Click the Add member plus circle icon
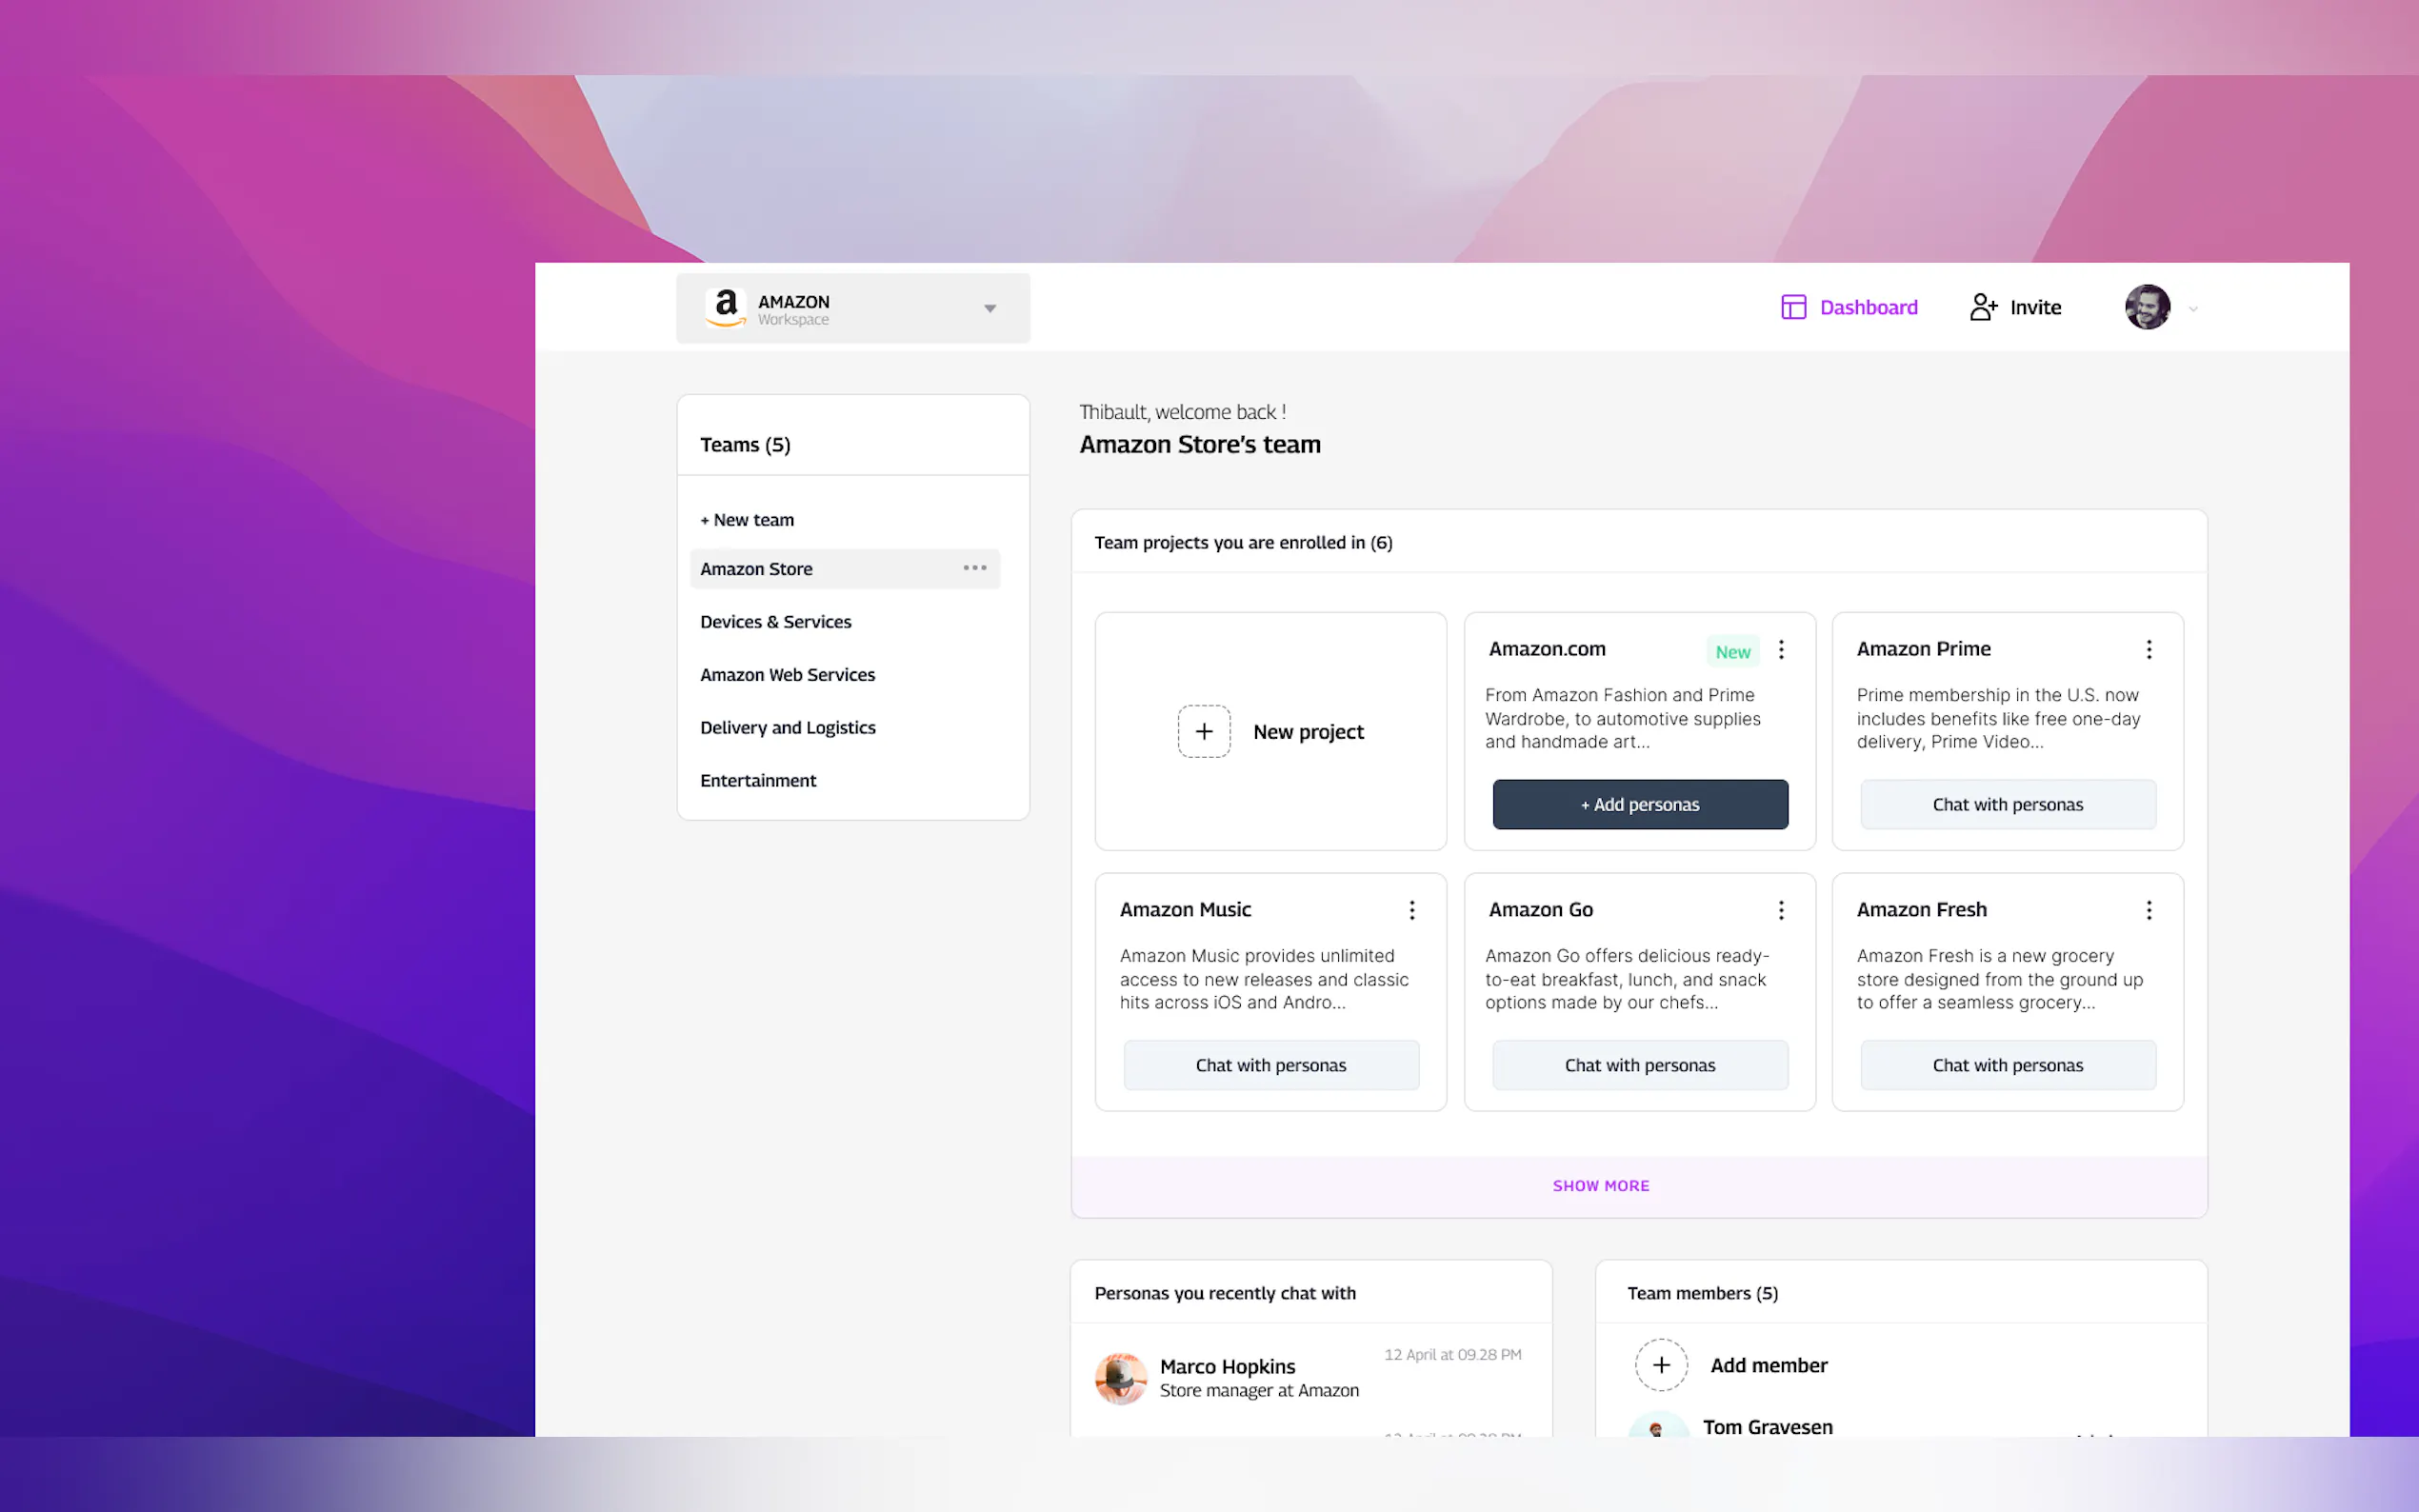The image size is (2419, 1512). [x=1660, y=1365]
